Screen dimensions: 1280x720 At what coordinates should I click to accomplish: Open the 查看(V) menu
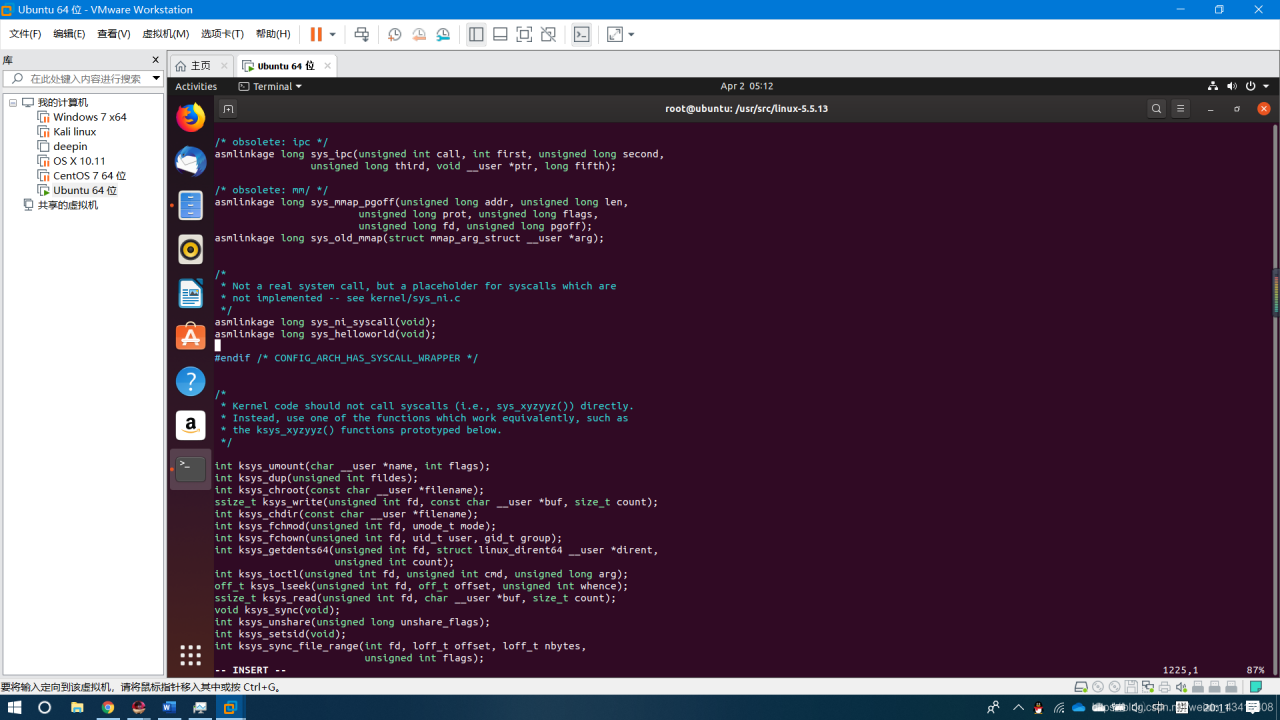(114, 34)
